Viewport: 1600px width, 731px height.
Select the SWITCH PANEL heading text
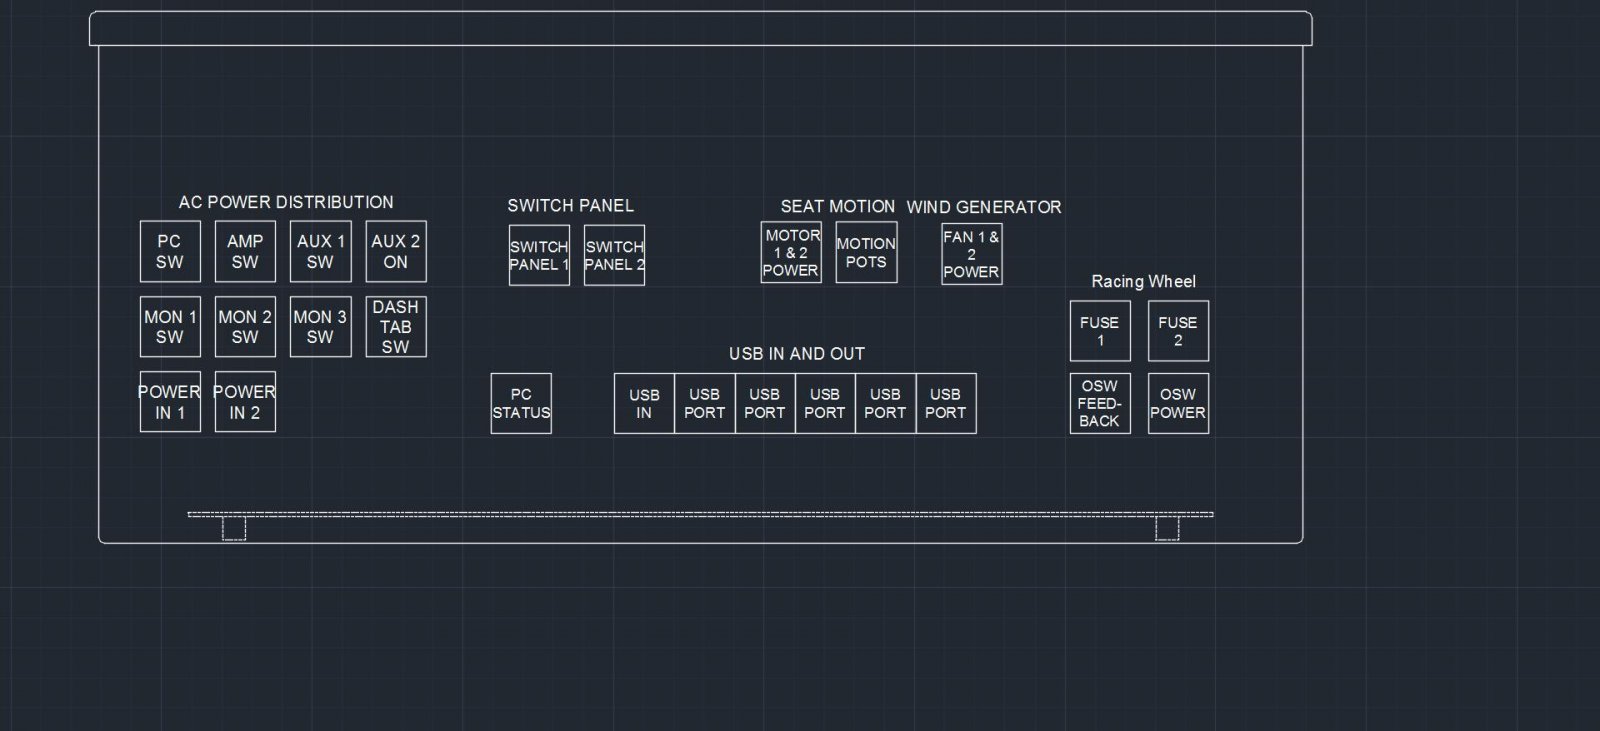(570, 205)
